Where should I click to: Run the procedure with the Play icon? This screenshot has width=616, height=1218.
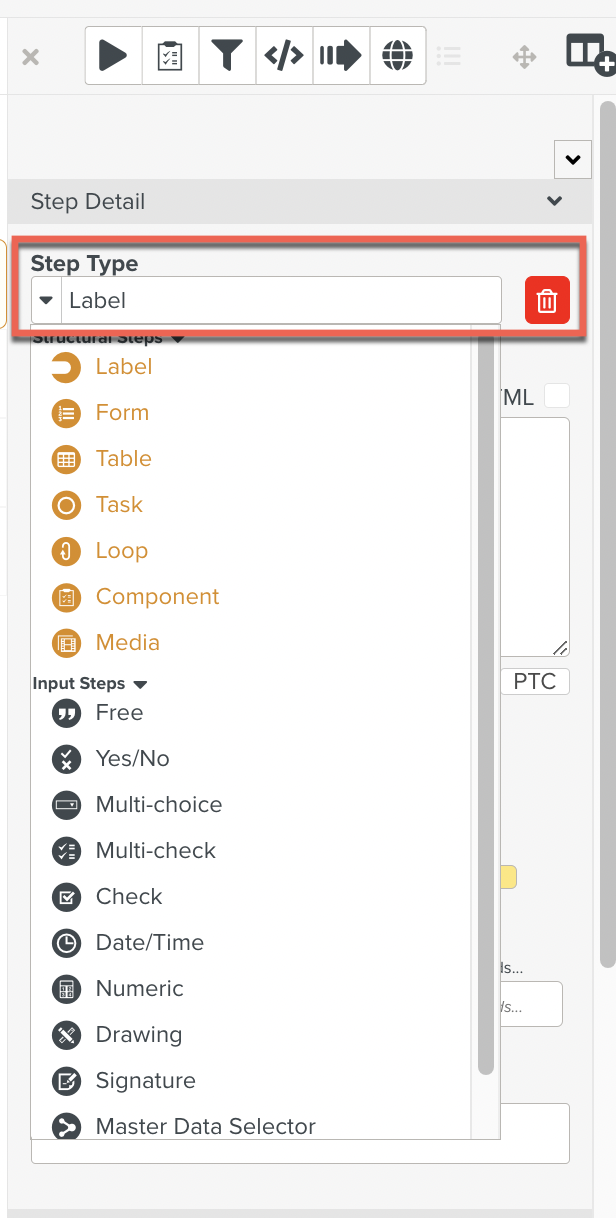[112, 55]
